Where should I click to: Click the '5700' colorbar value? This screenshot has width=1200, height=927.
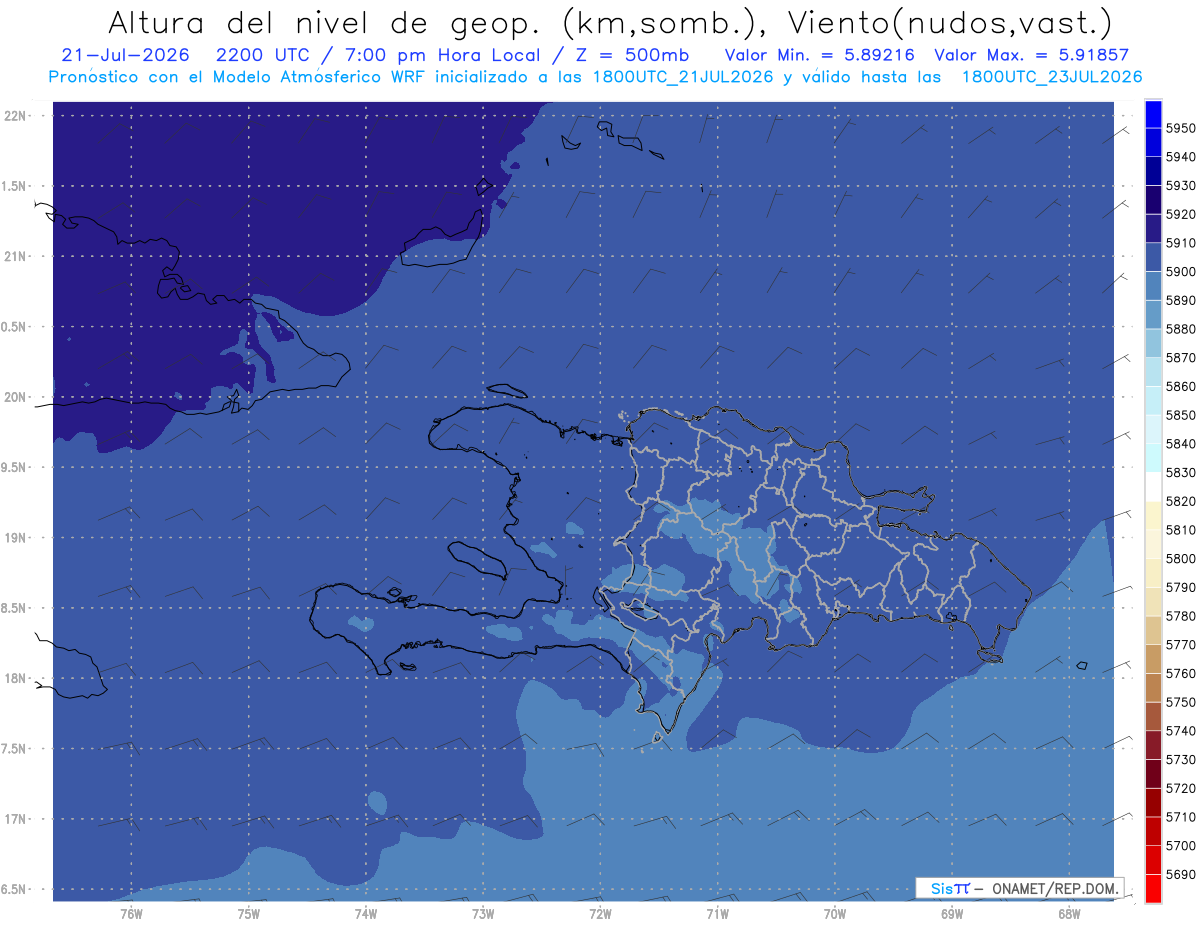1181,846
